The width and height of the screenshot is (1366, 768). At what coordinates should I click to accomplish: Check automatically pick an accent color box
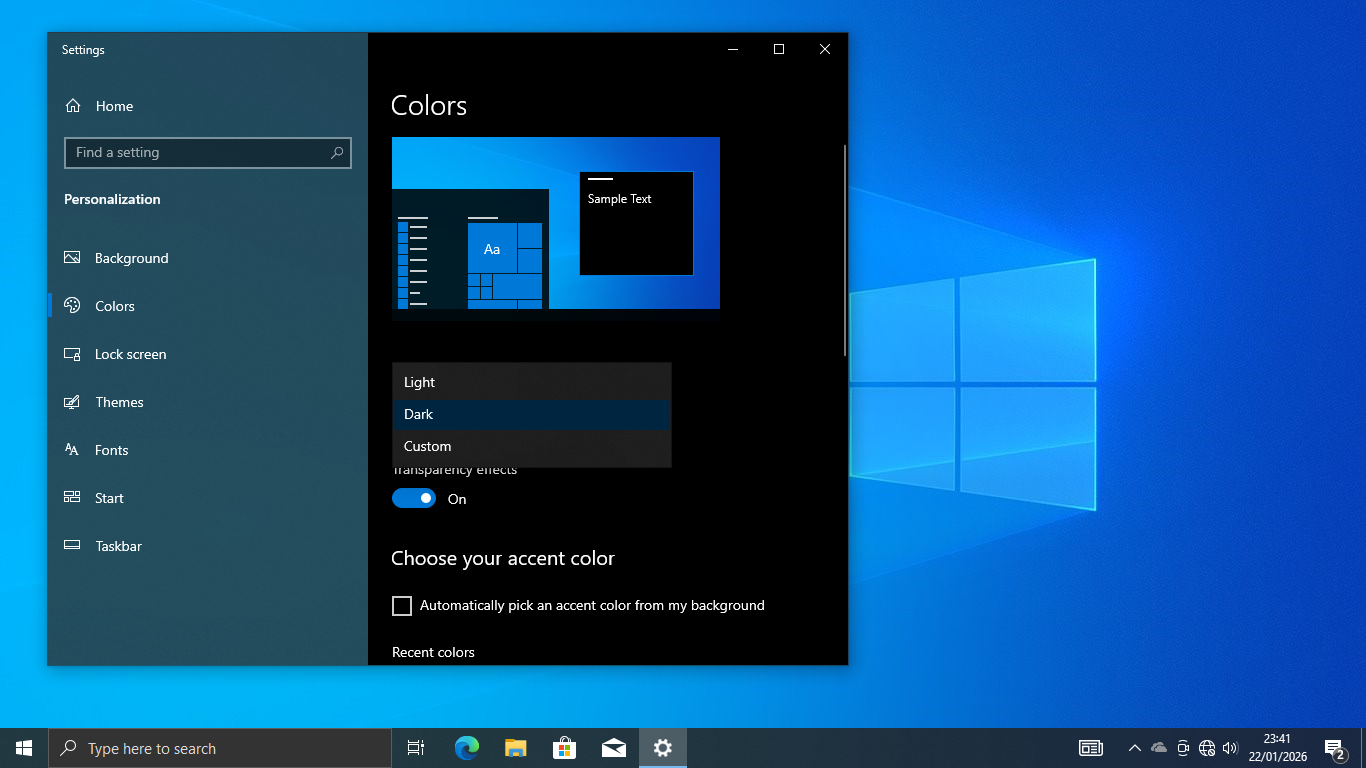[x=402, y=606]
